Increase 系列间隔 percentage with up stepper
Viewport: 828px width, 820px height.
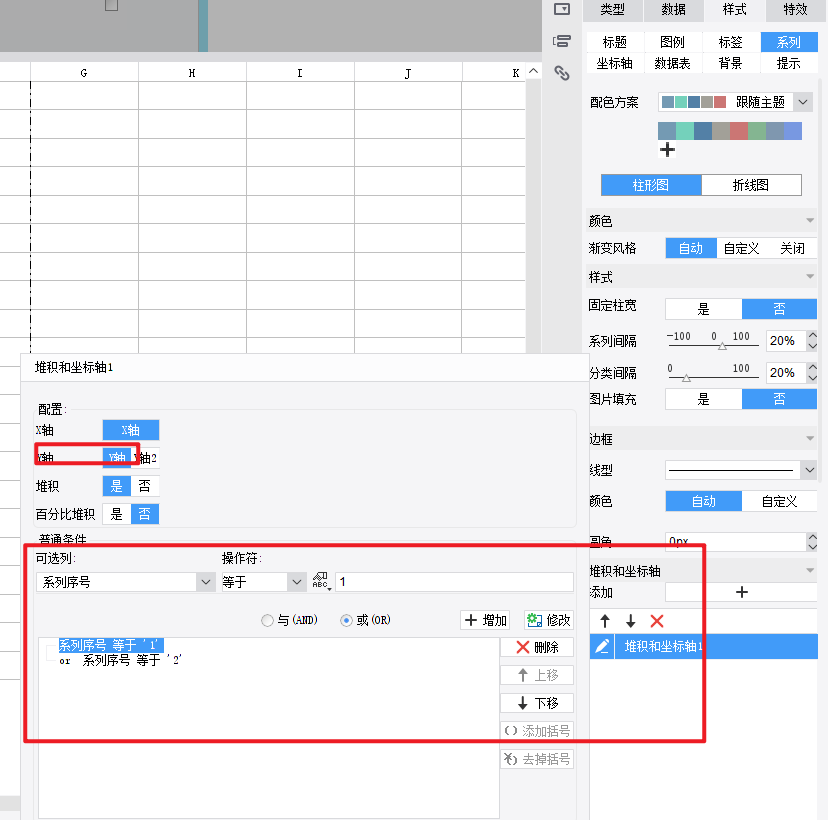[x=812, y=335]
